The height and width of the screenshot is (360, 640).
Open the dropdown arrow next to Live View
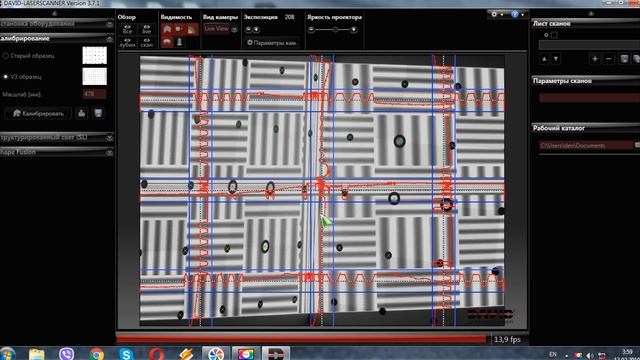234,29
